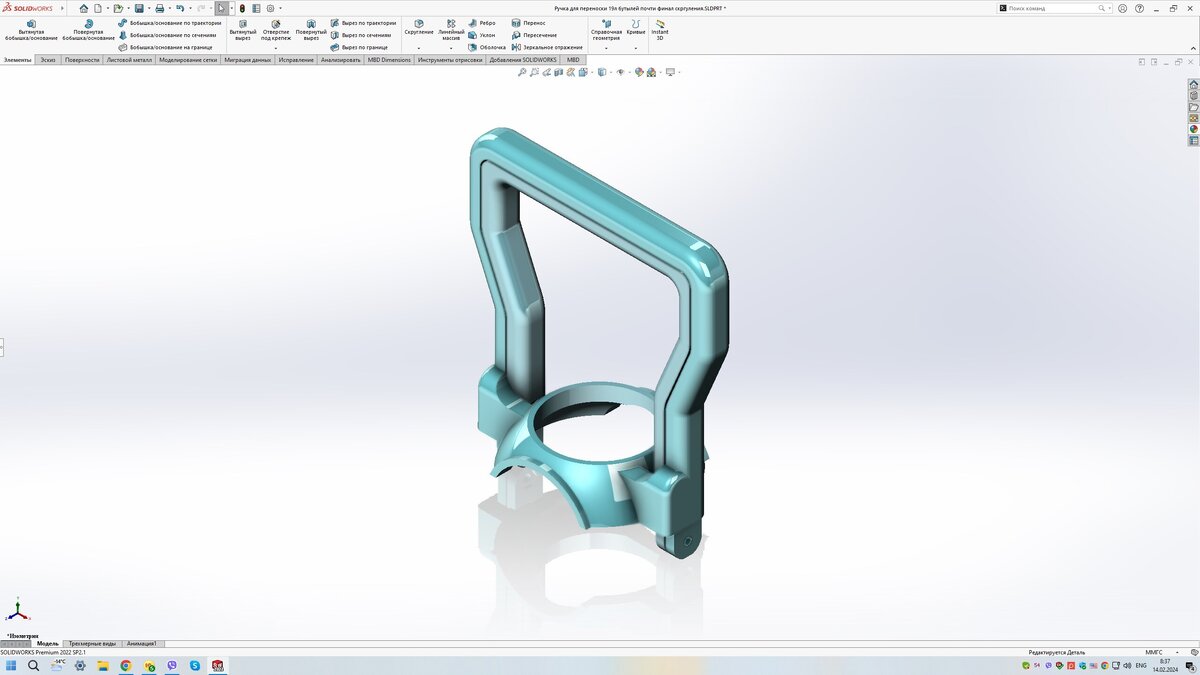Screen dimensions: 1200x675
Task: Select the Повернутая бобышка/основание tool
Action: click(x=88, y=29)
